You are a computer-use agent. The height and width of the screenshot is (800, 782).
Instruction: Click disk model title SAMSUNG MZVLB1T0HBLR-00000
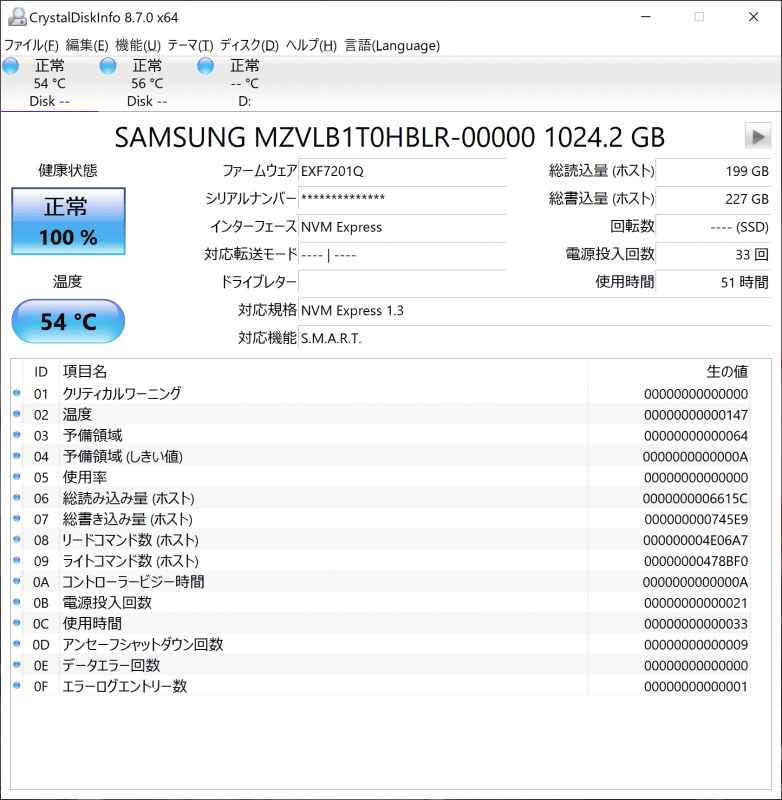(x=324, y=137)
